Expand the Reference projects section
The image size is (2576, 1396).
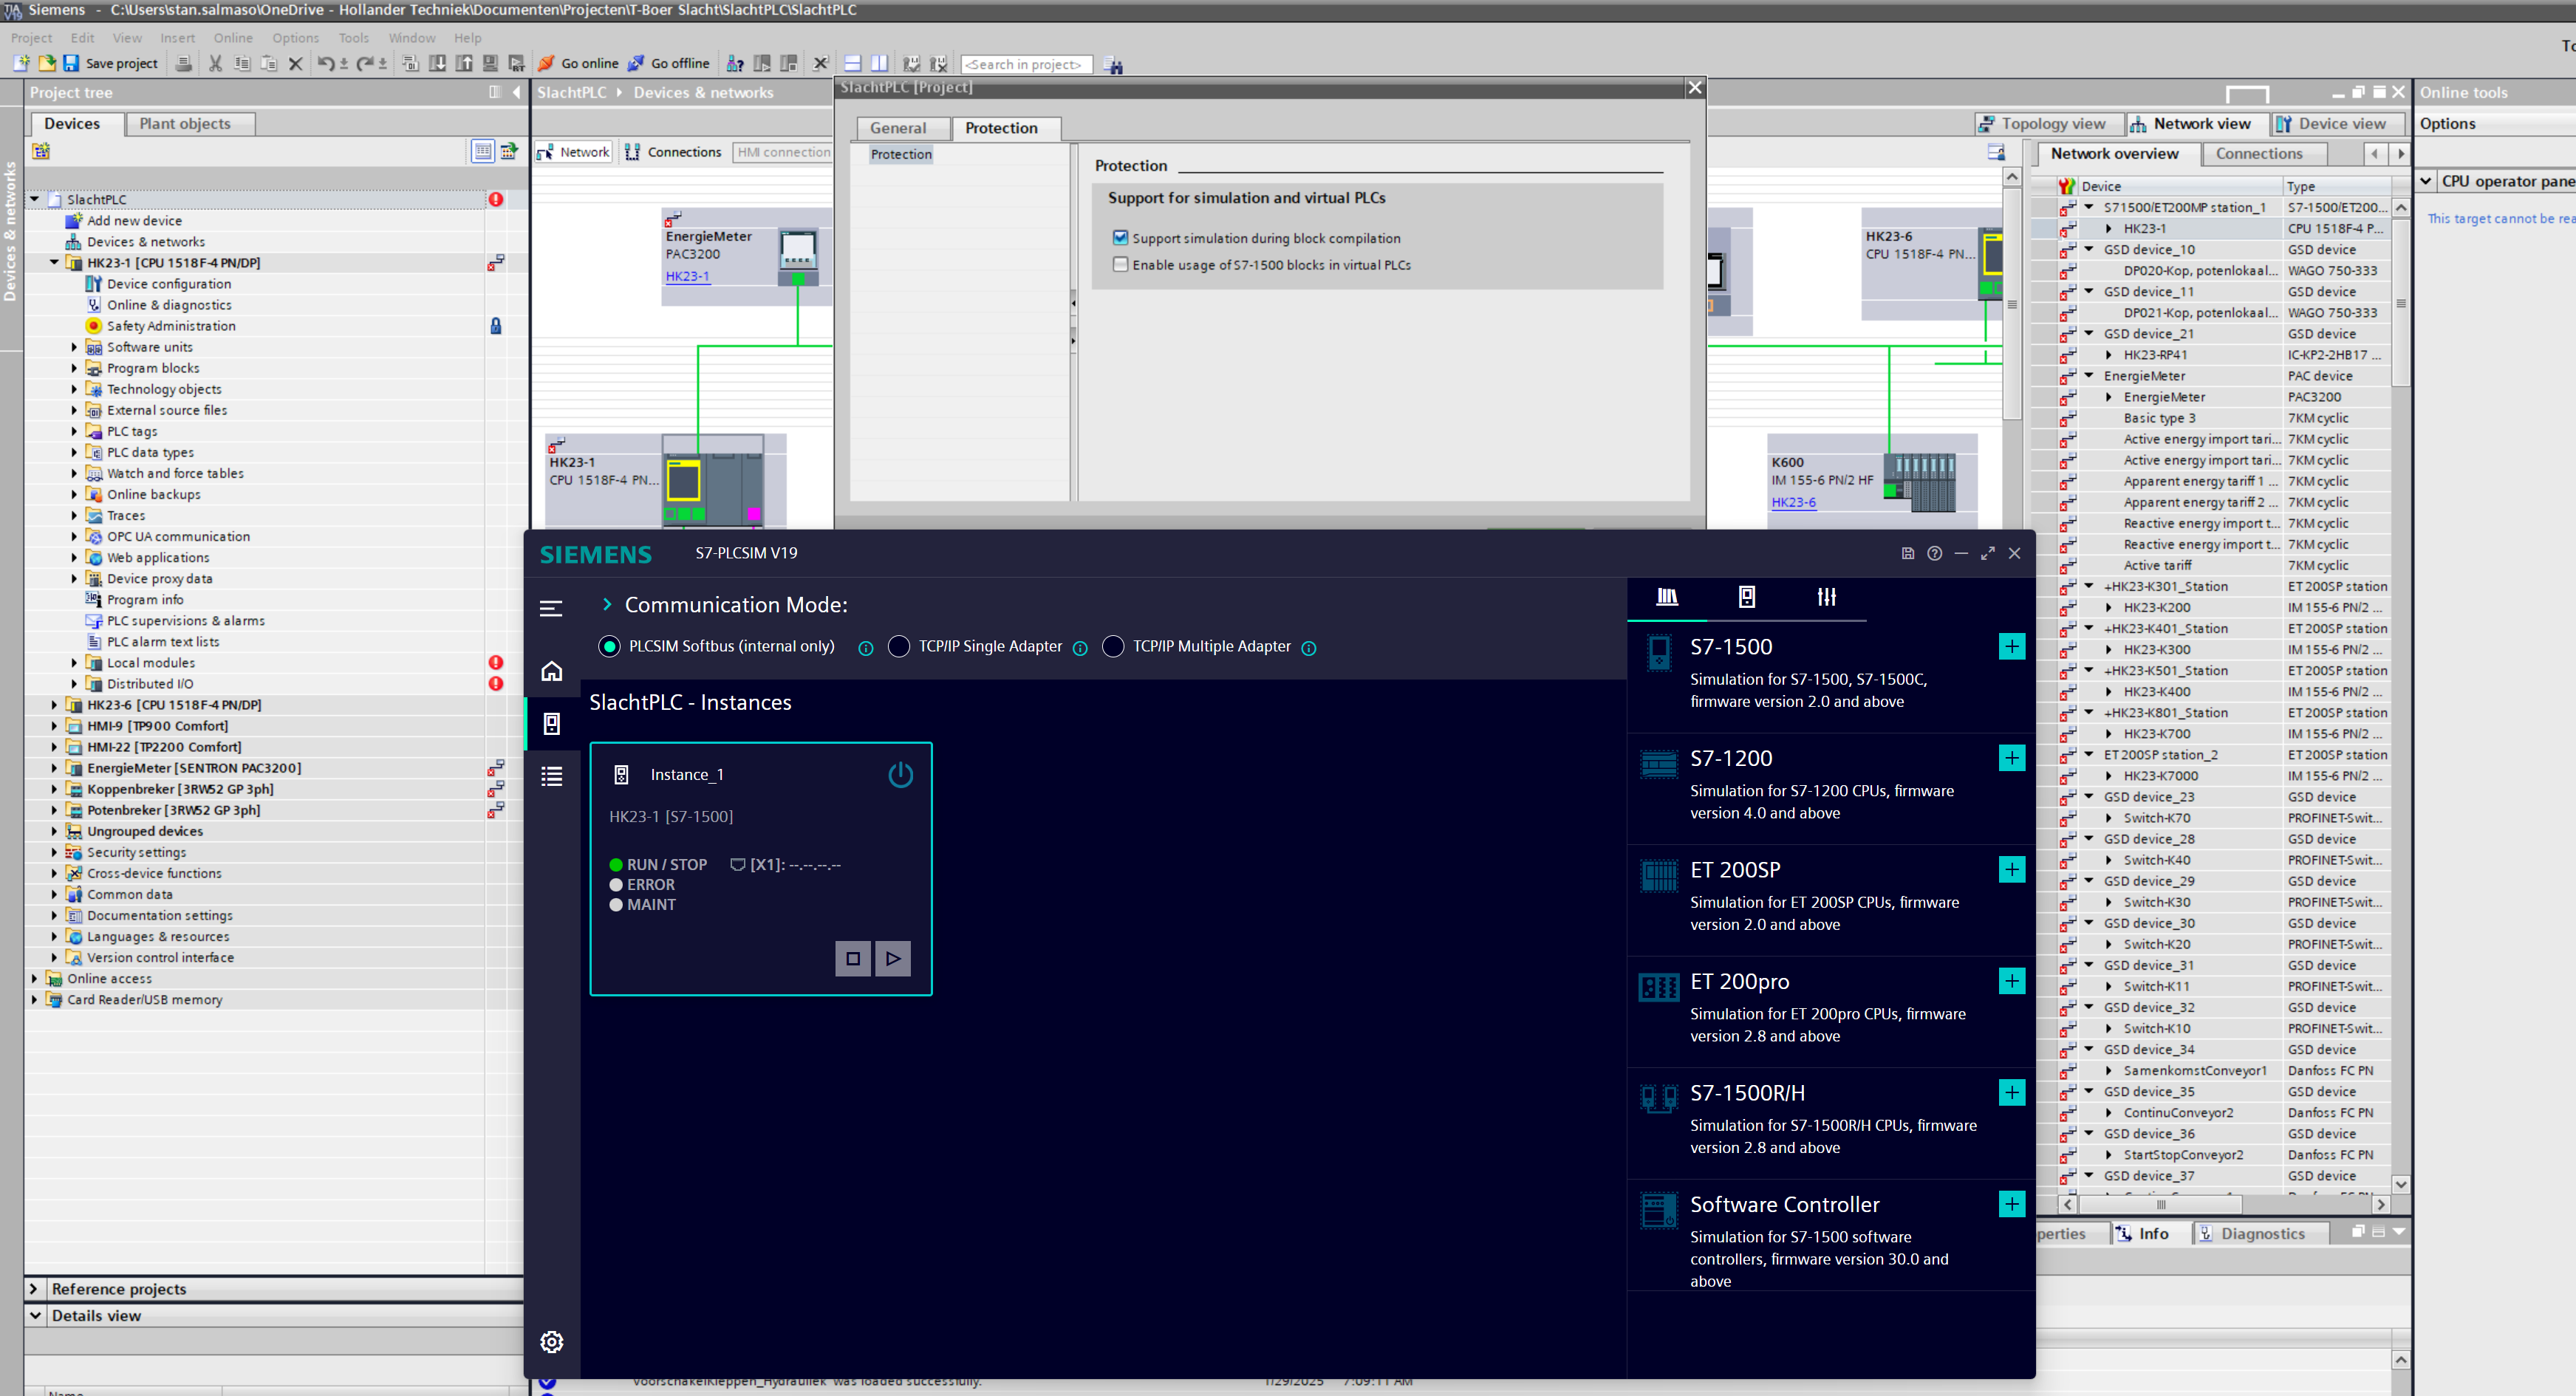click(34, 1288)
